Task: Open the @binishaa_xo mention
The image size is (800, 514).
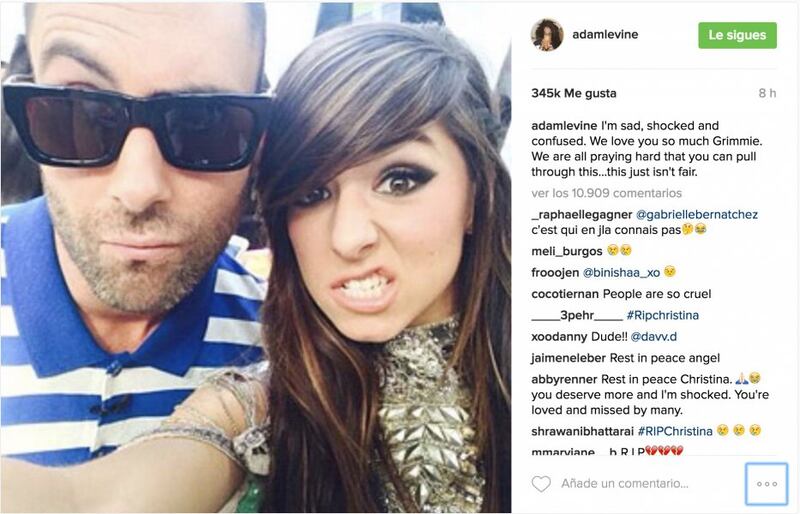Action: pyautogui.click(x=621, y=273)
